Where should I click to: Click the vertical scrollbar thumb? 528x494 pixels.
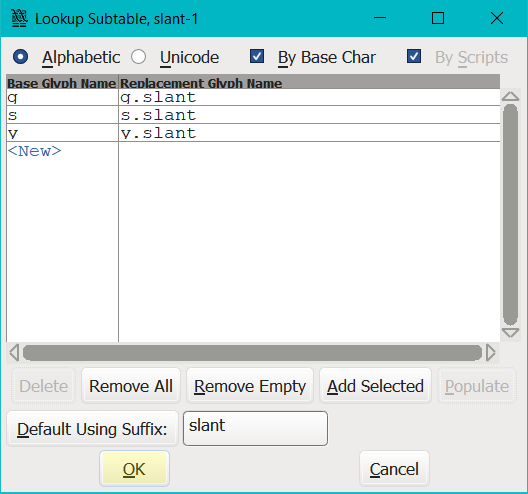(510, 215)
